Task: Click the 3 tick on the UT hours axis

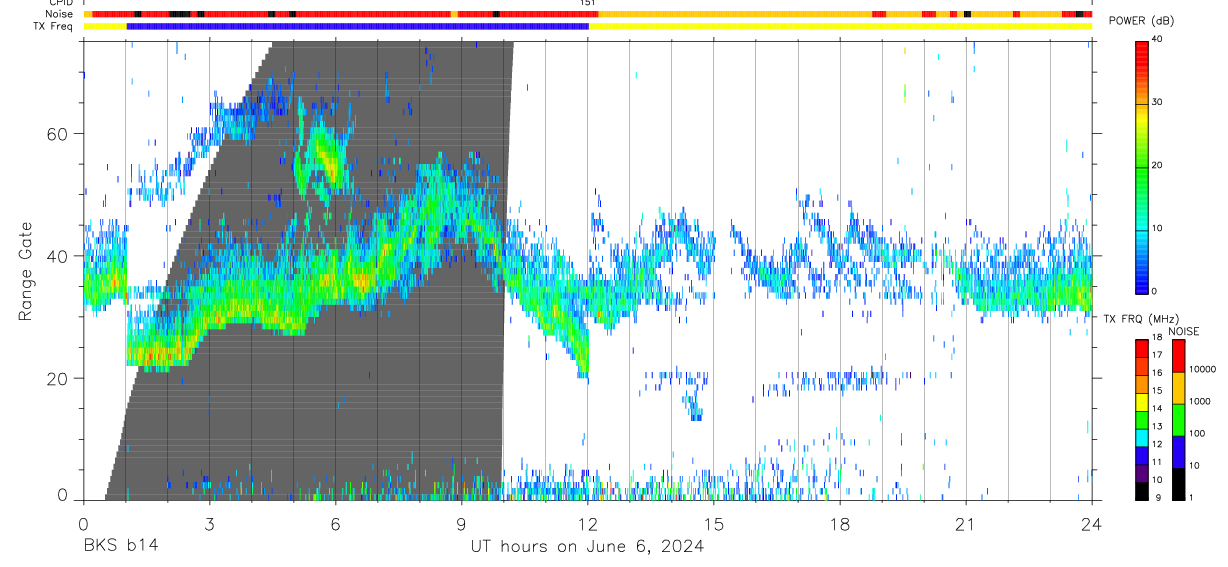Action: 210,523
